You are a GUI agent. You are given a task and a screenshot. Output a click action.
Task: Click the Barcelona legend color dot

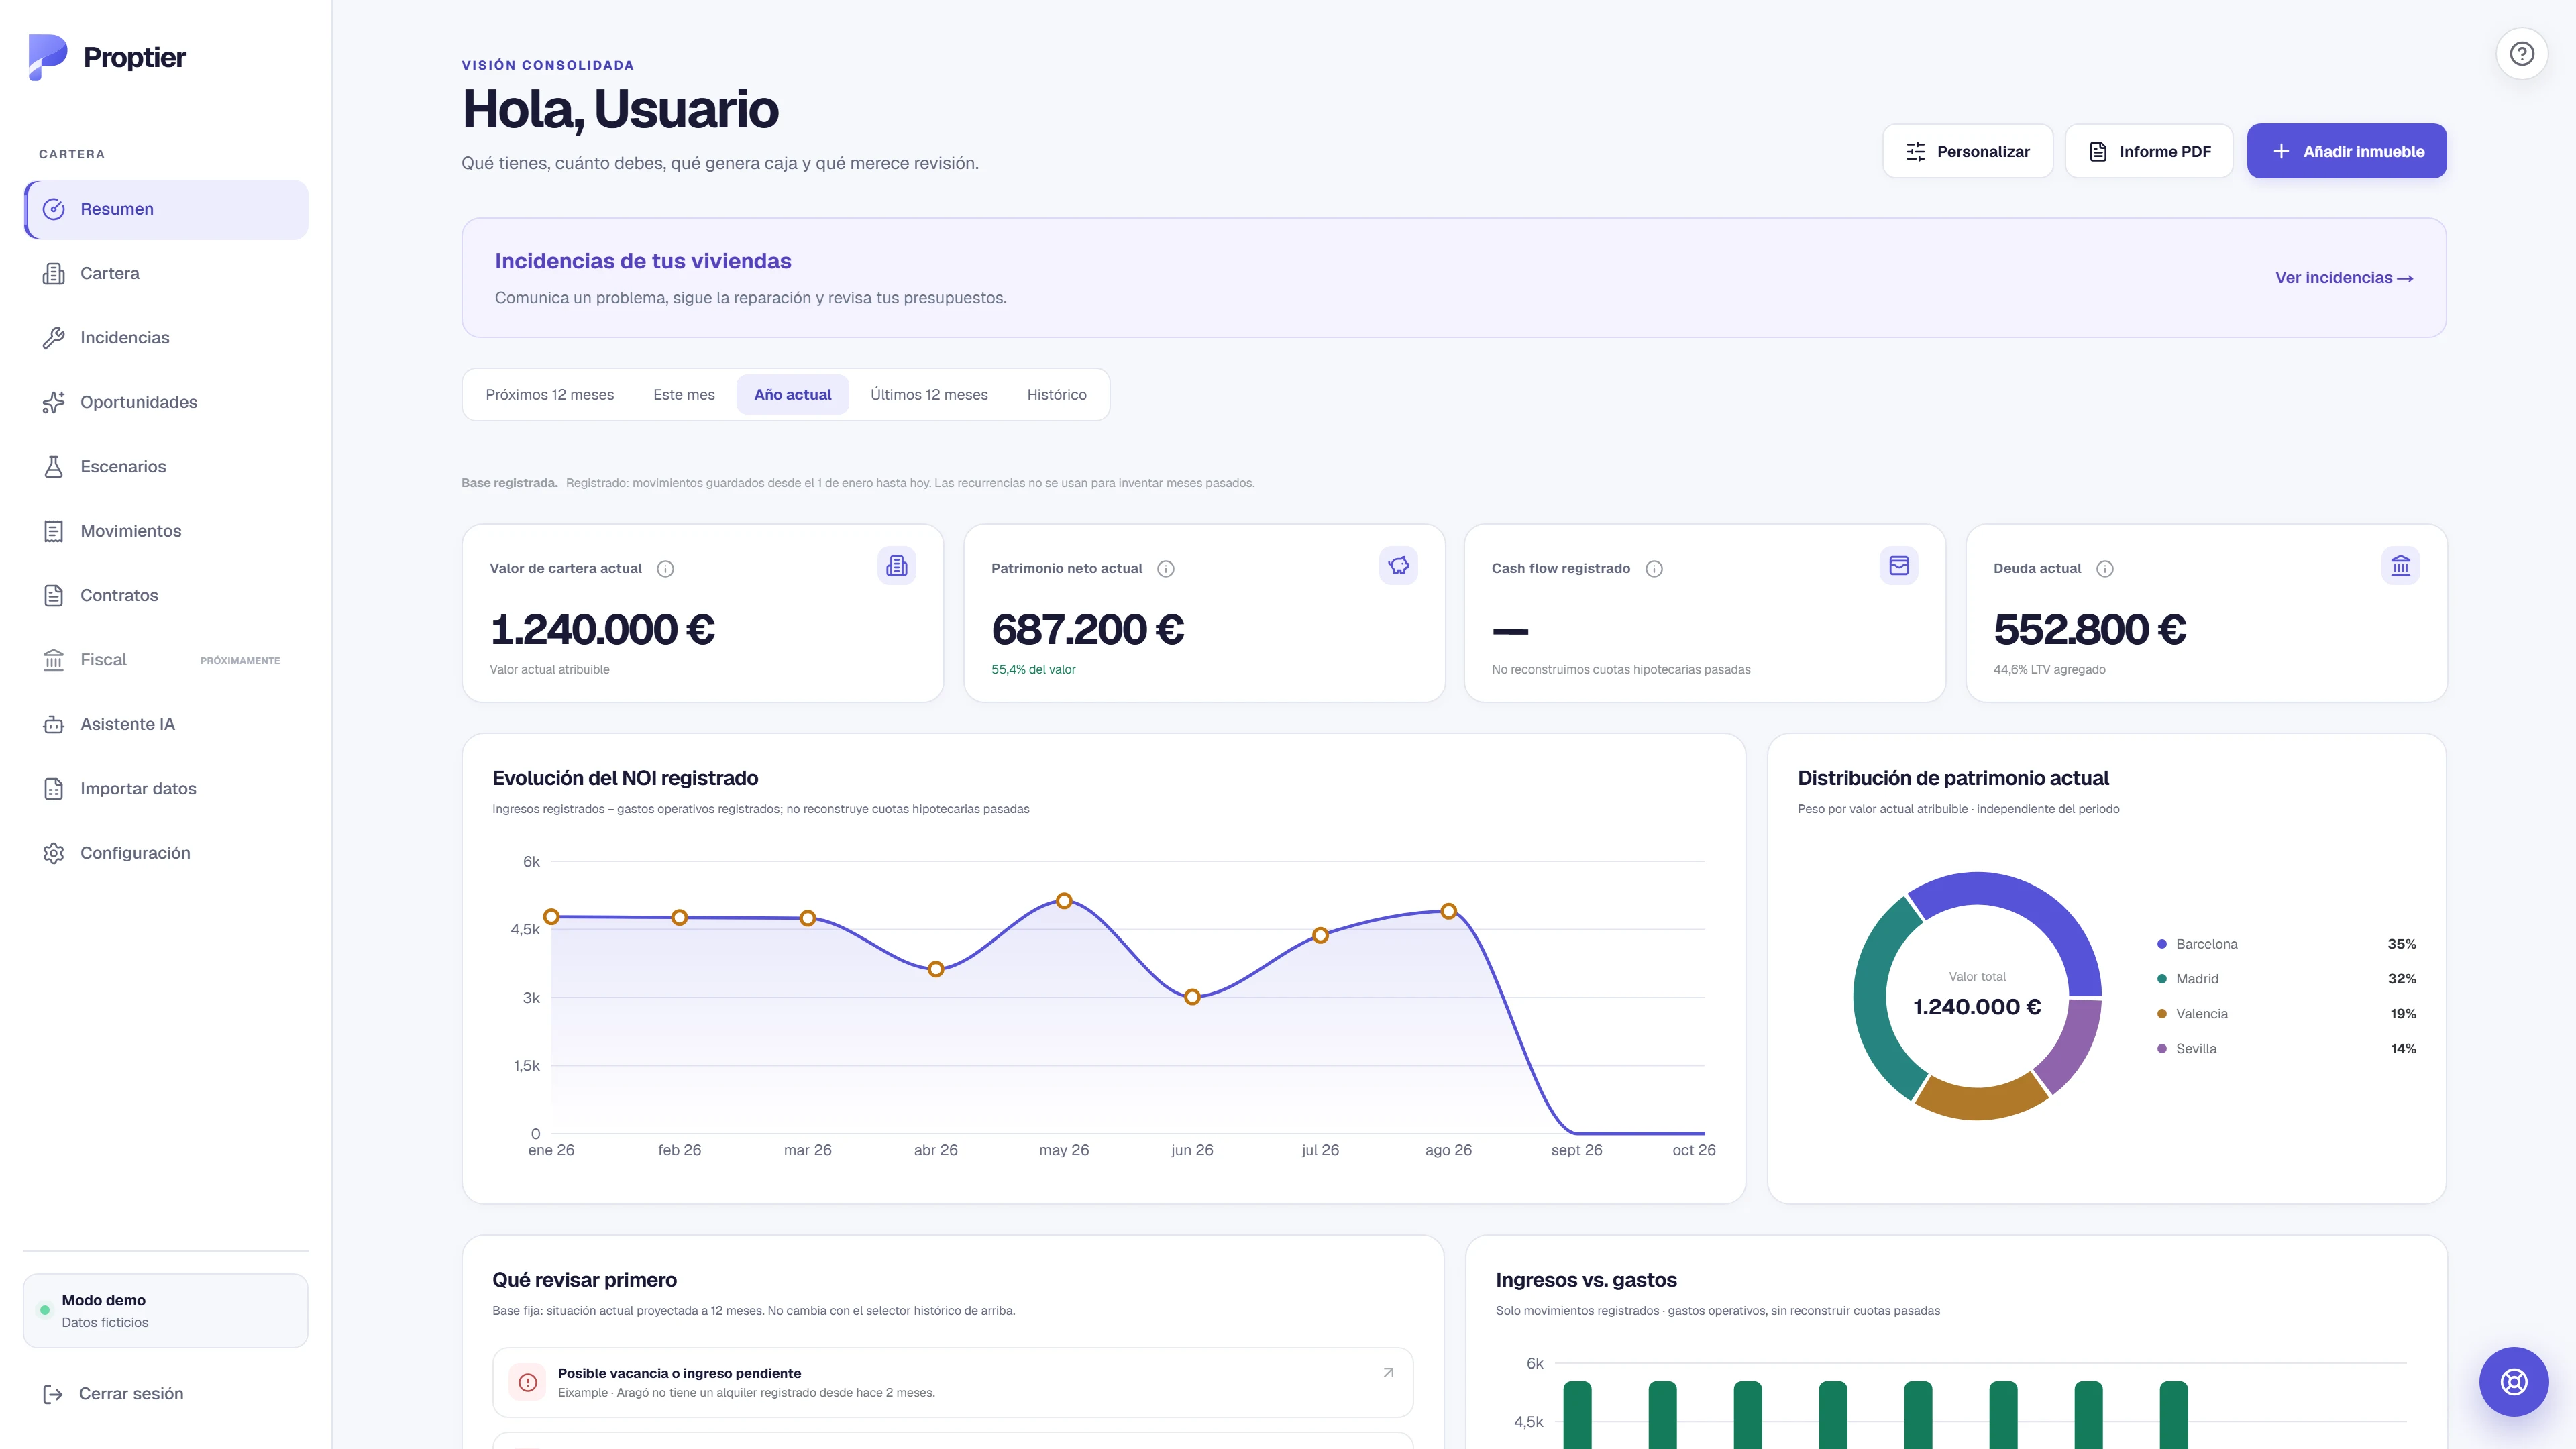[2162, 944]
